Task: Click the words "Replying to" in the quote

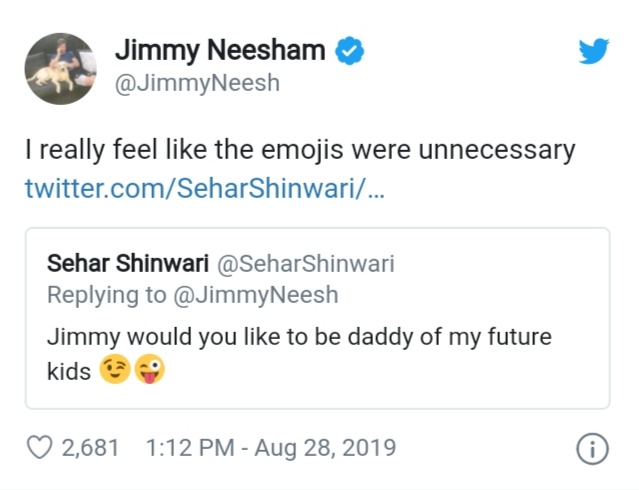Action: tap(109, 294)
